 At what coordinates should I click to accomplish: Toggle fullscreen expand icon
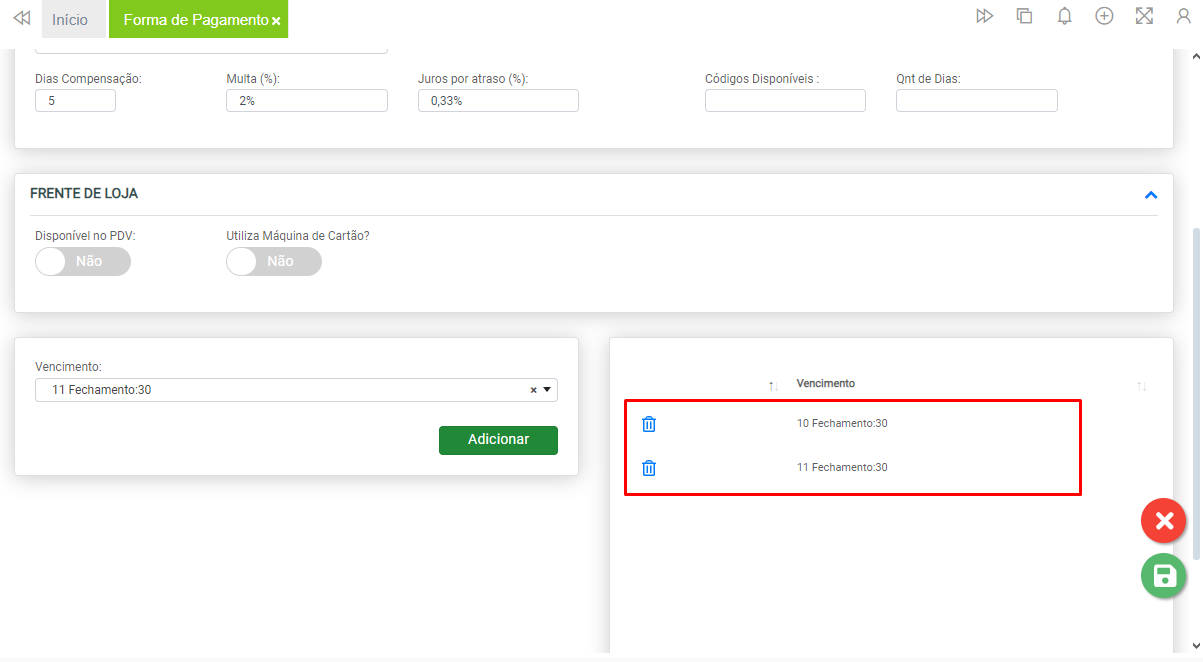click(x=1144, y=16)
